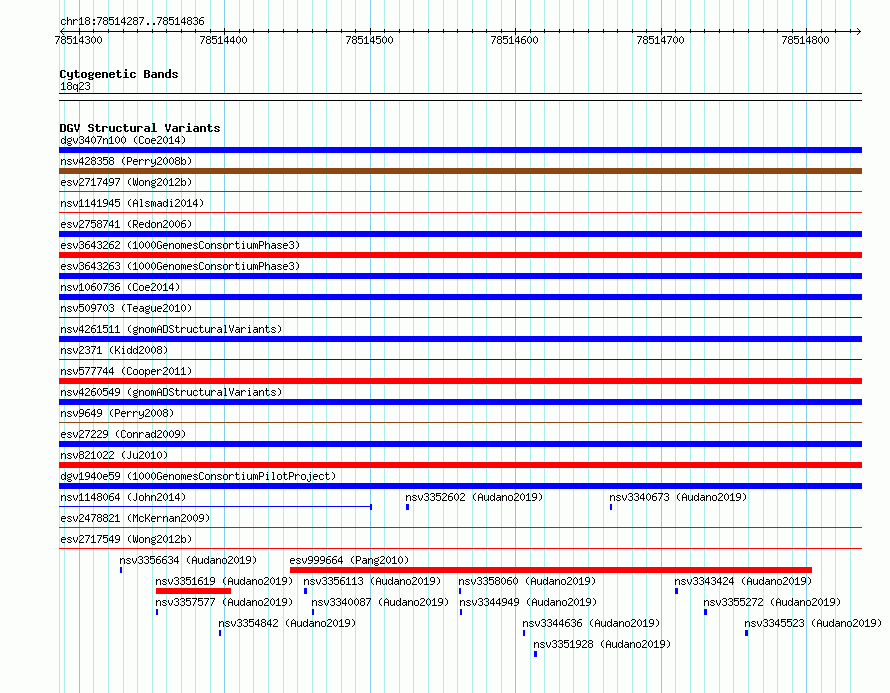The image size is (890, 693).
Task: Click the Cytogenetic Bands track title
Action: pyautogui.click(x=119, y=74)
